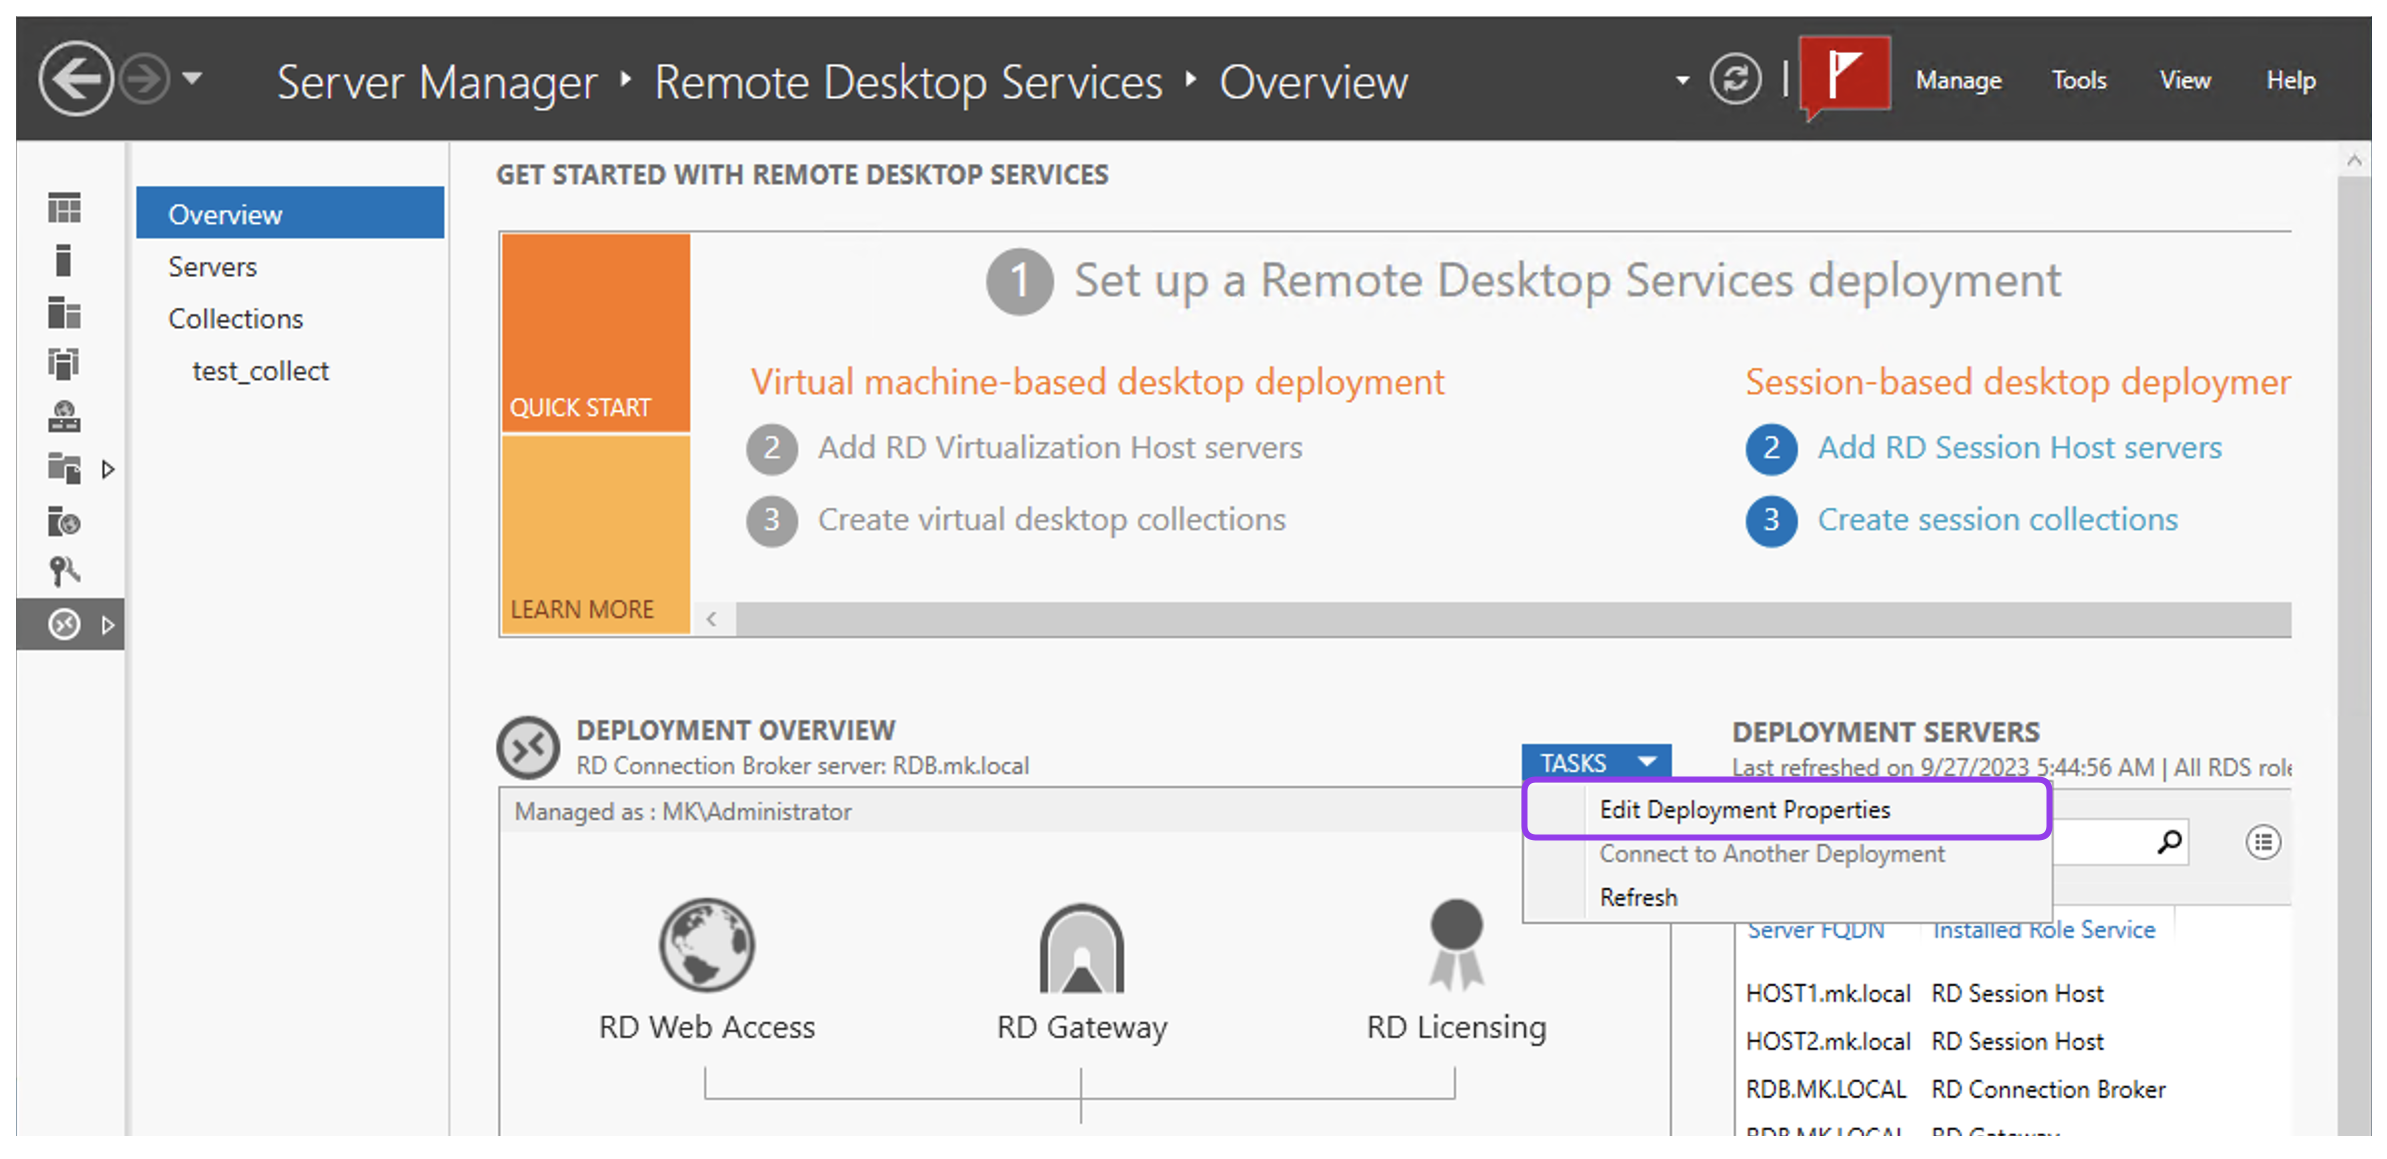Click blue step 2 circle for Session Host
The height and width of the screenshot is (1159, 2387).
[1771, 448]
